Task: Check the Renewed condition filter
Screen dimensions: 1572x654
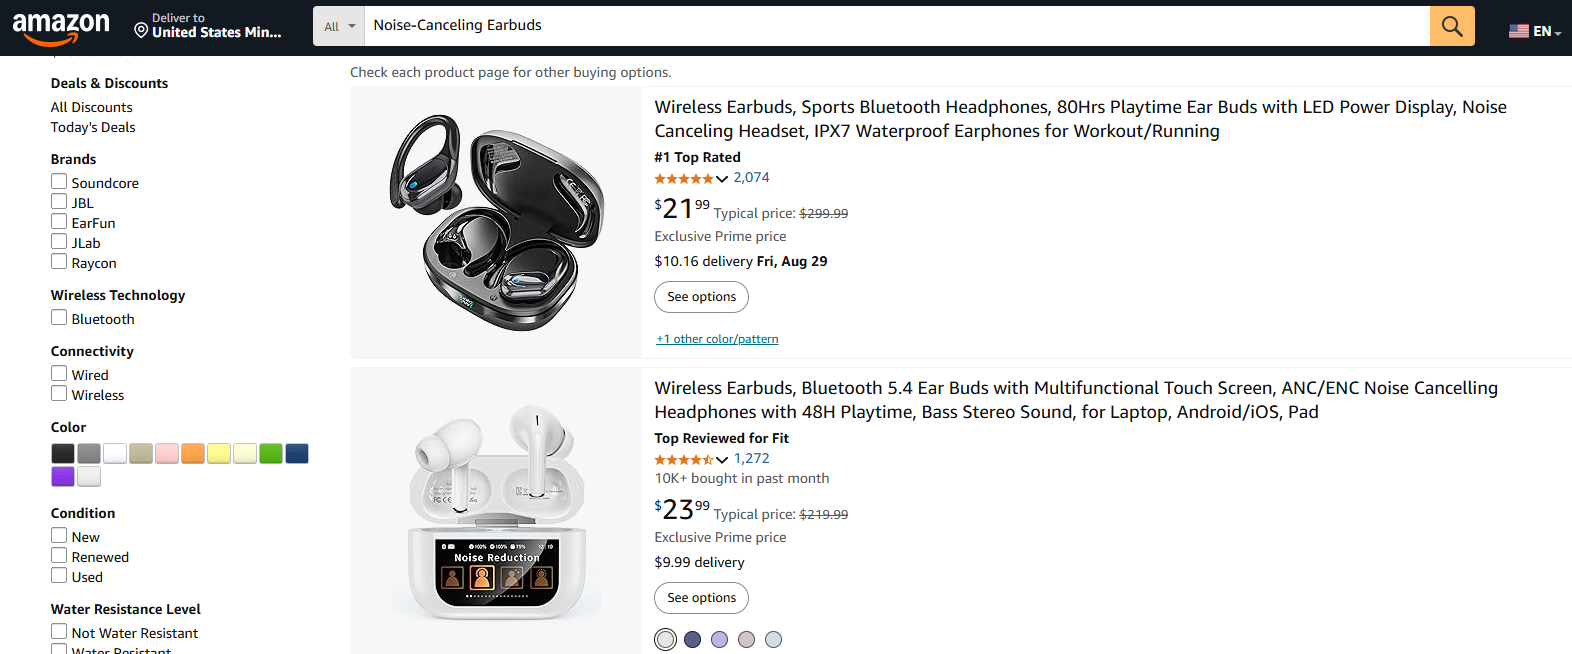Action: point(59,556)
